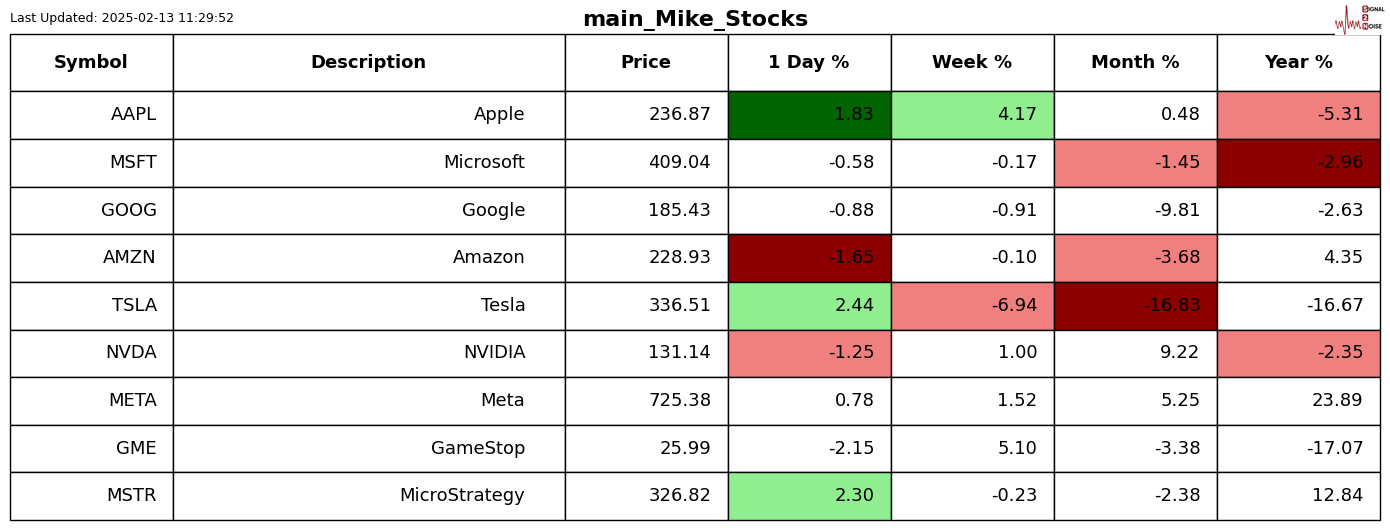
Task: Click the Signal 2 Noise logo
Action: coord(1359,18)
